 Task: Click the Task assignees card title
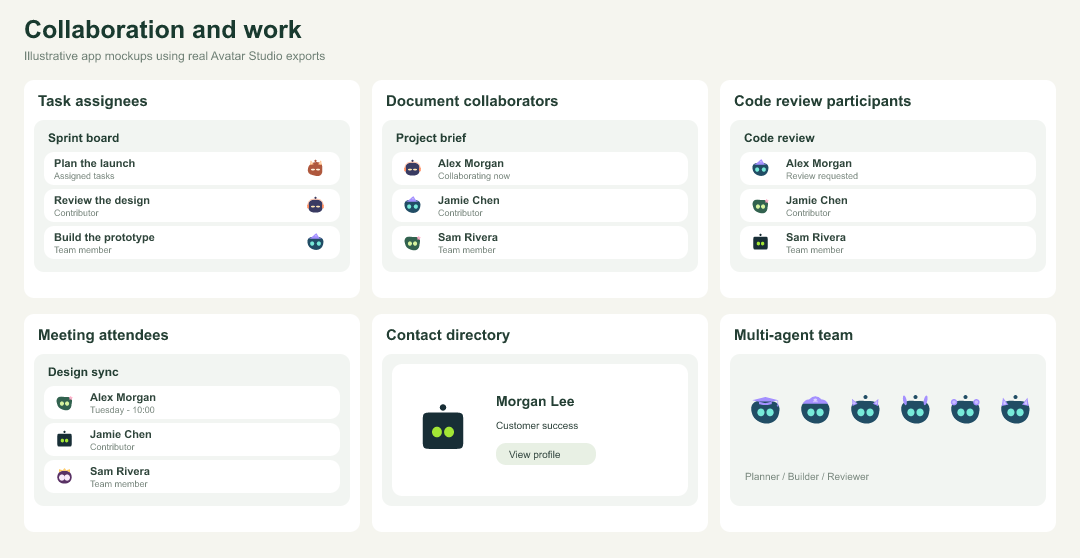point(93,101)
